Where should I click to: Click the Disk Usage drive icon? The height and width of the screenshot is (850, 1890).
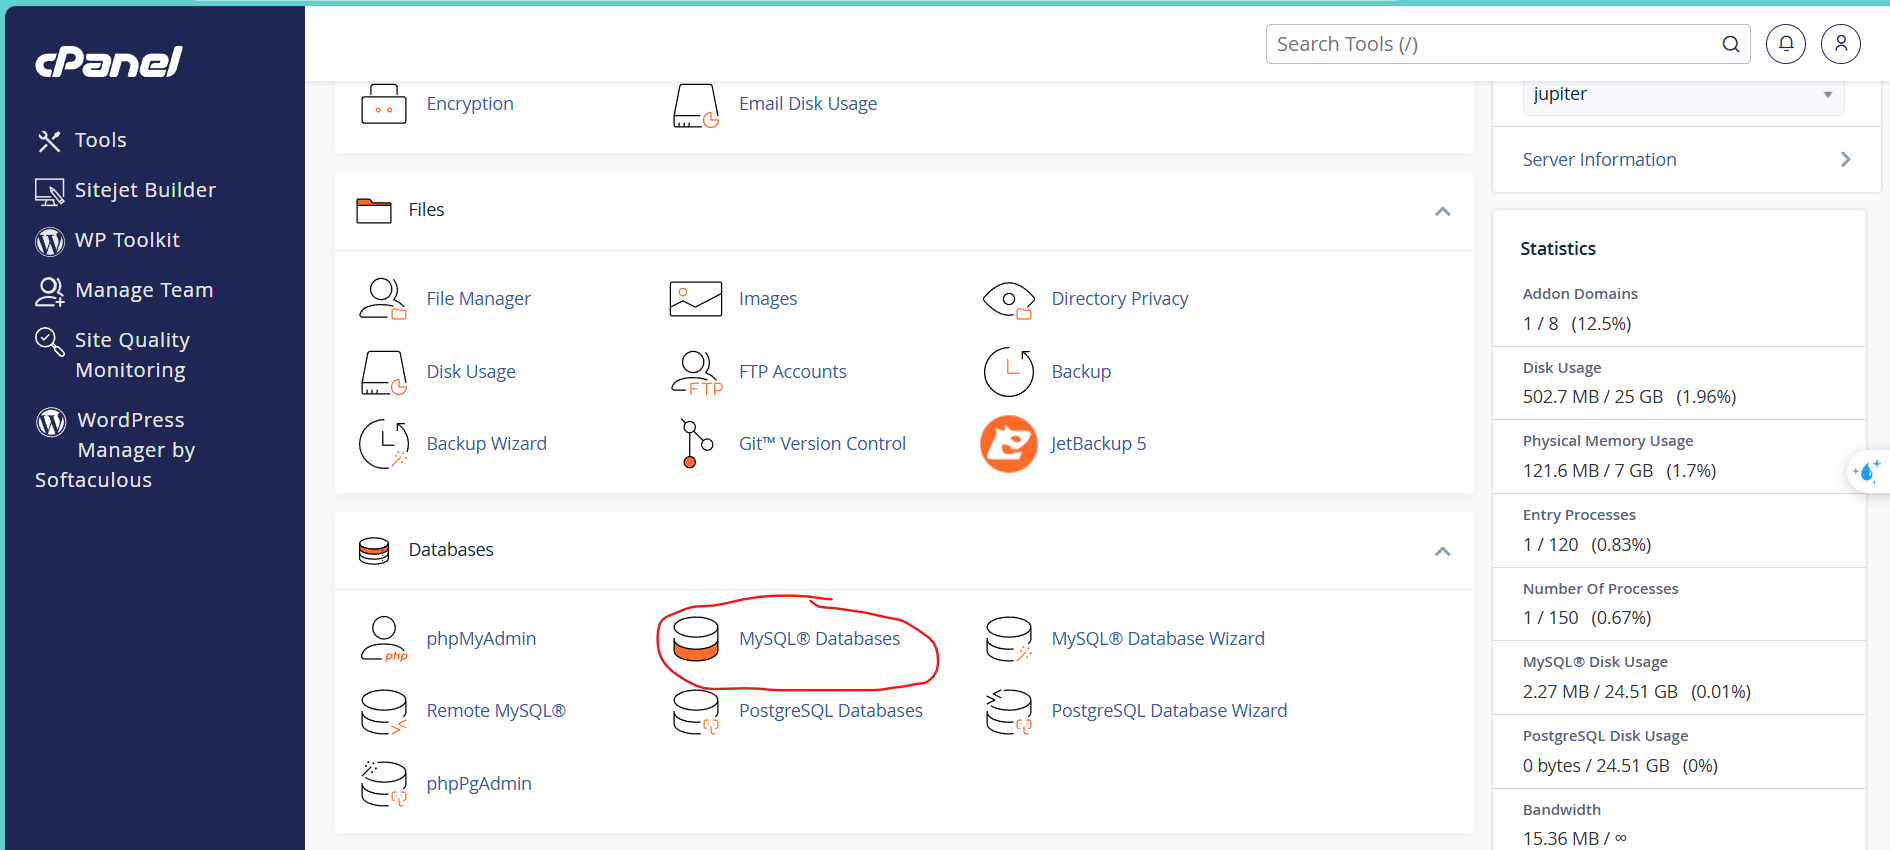[383, 372]
